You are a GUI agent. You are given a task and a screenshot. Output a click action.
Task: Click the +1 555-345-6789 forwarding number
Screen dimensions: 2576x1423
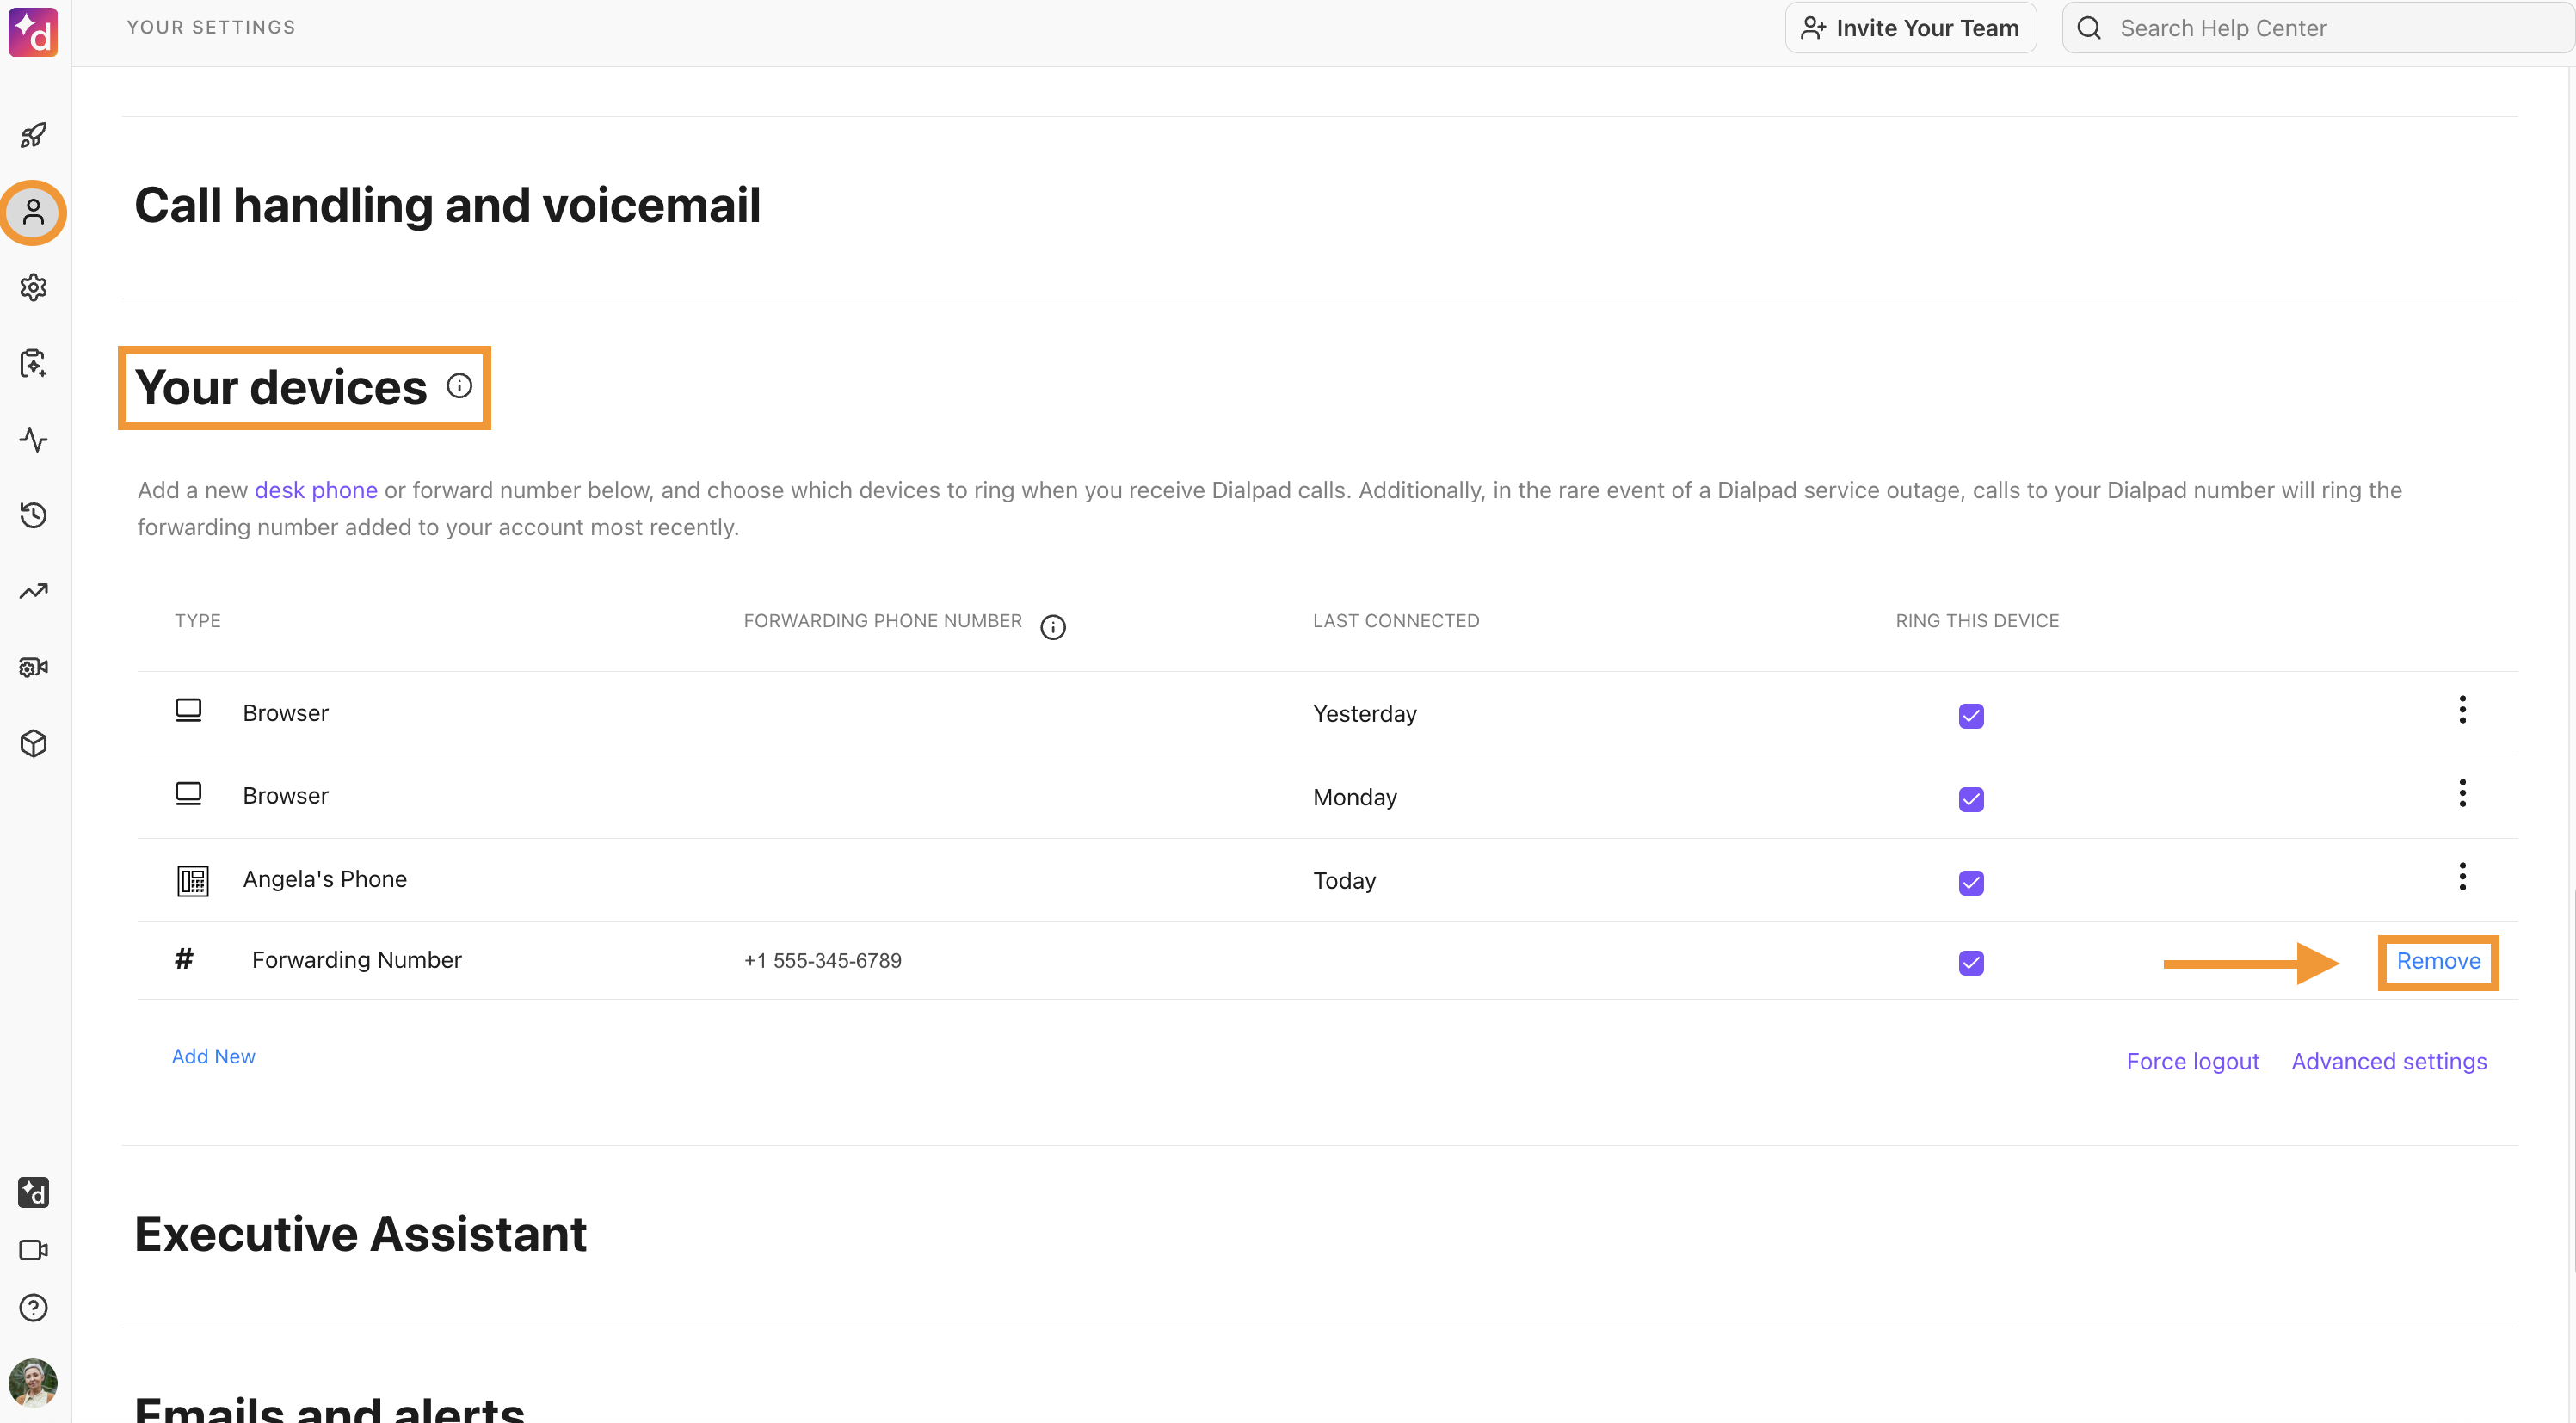pyautogui.click(x=822, y=960)
